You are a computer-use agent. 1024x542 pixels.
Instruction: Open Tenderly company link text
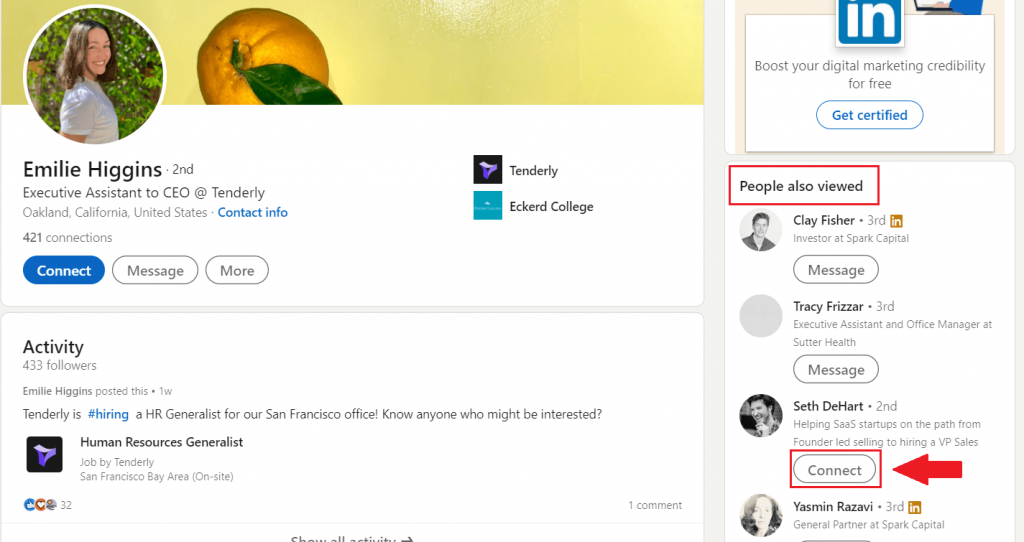click(x=534, y=170)
